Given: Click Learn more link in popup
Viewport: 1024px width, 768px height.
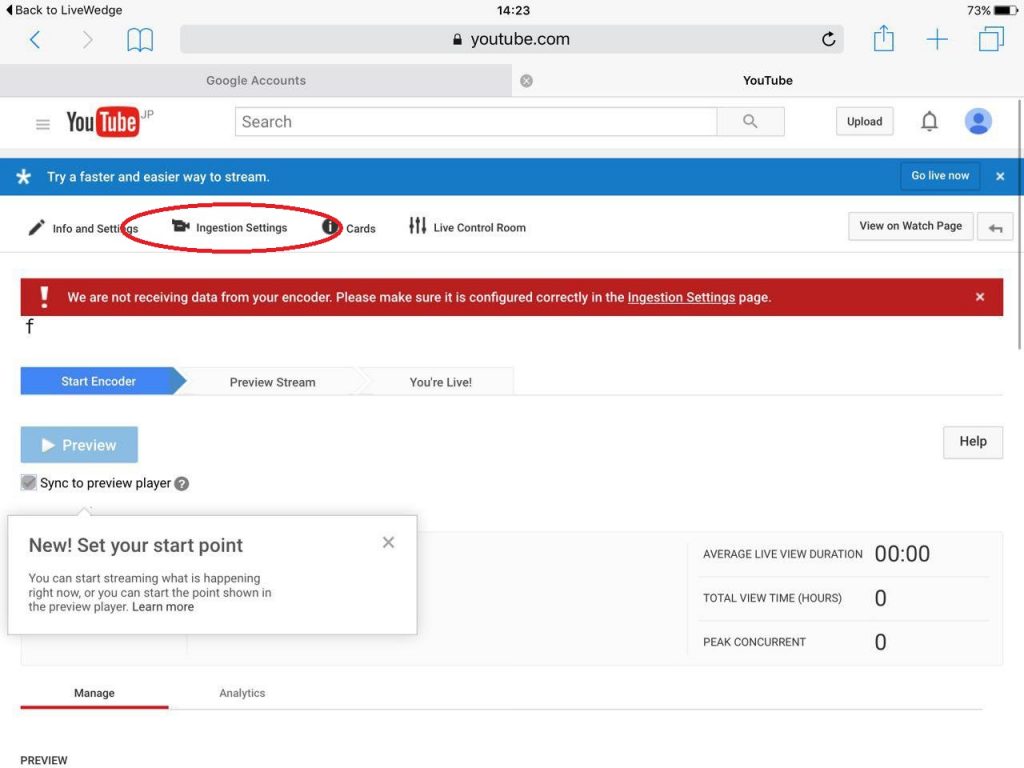Looking at the screenshot, I should [x=163, y=607].
